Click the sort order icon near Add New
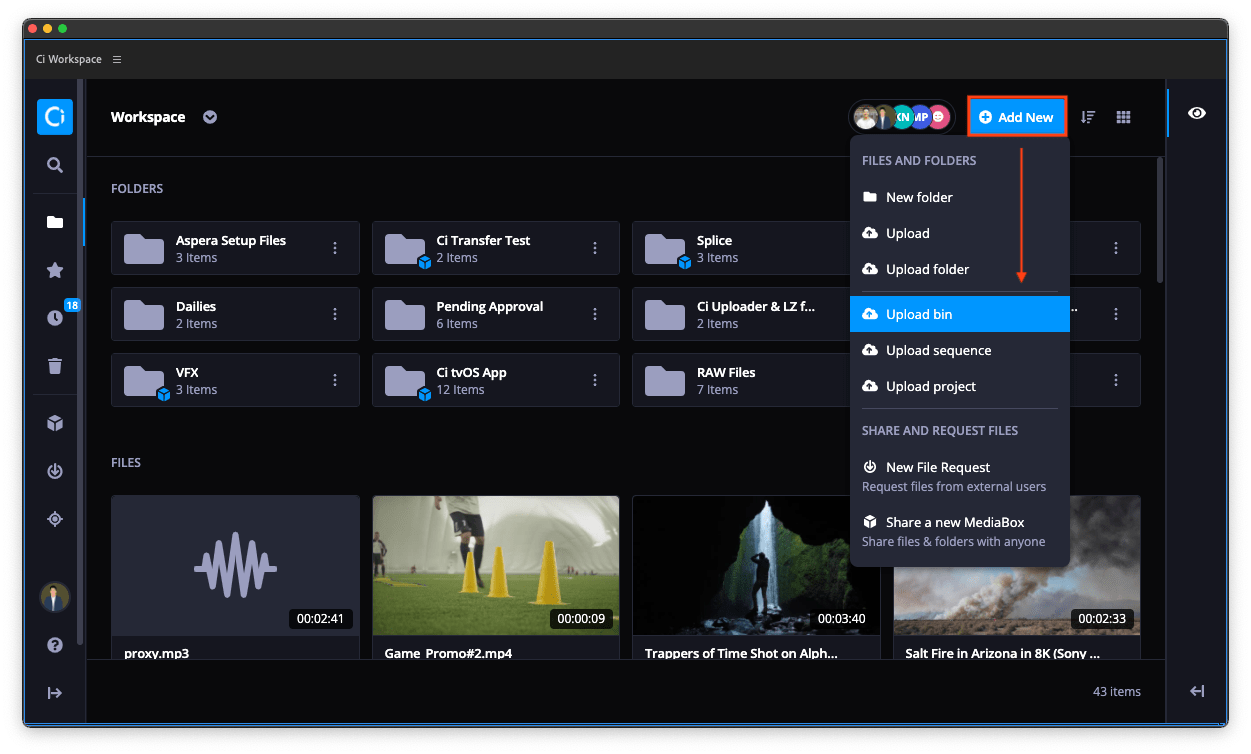Viewport: 1251px width, 754px height. click(x=1087, y=116)
